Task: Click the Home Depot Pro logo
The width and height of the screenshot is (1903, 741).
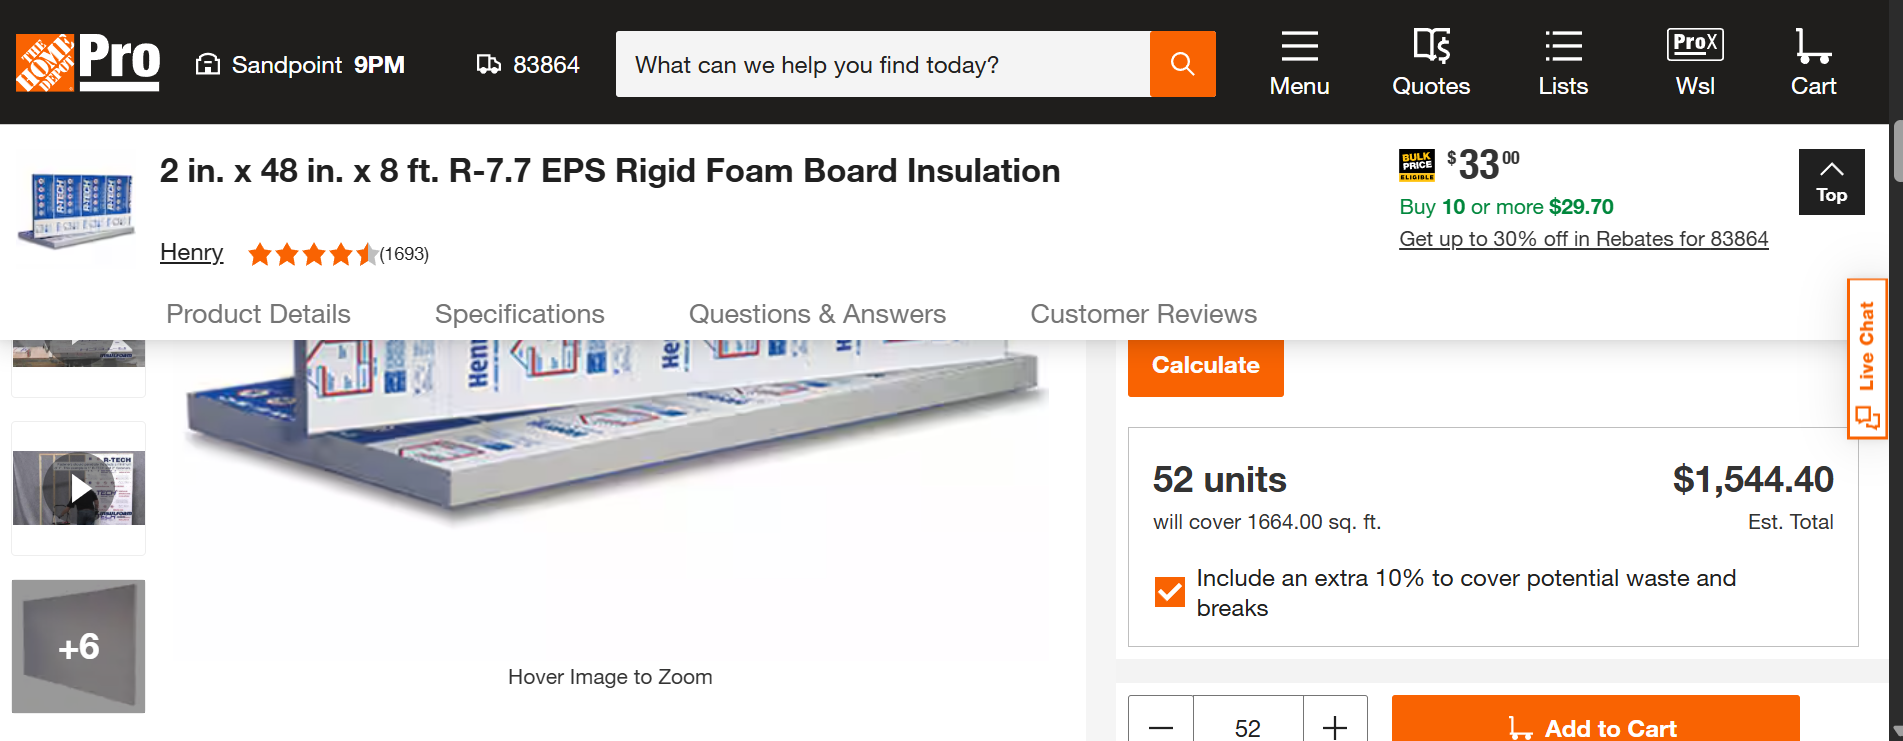Action: click(x=88, y=63)
